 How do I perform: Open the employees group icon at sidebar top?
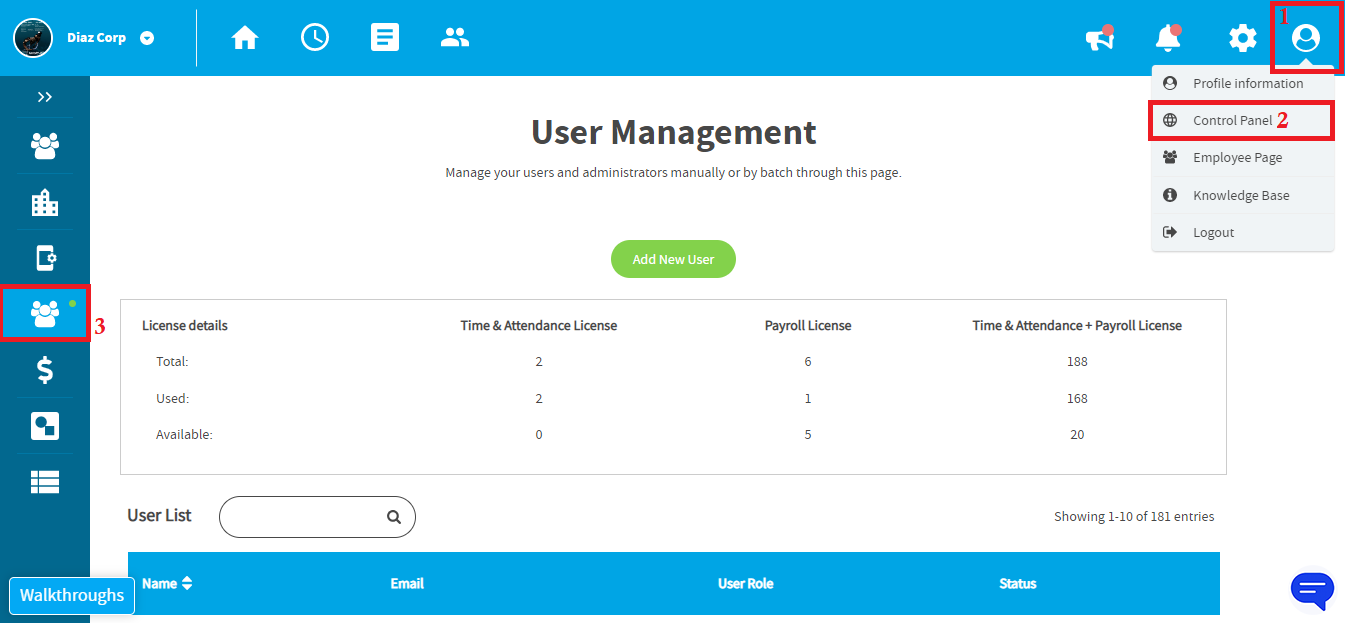pyautogui.click(x=45, y=147)
